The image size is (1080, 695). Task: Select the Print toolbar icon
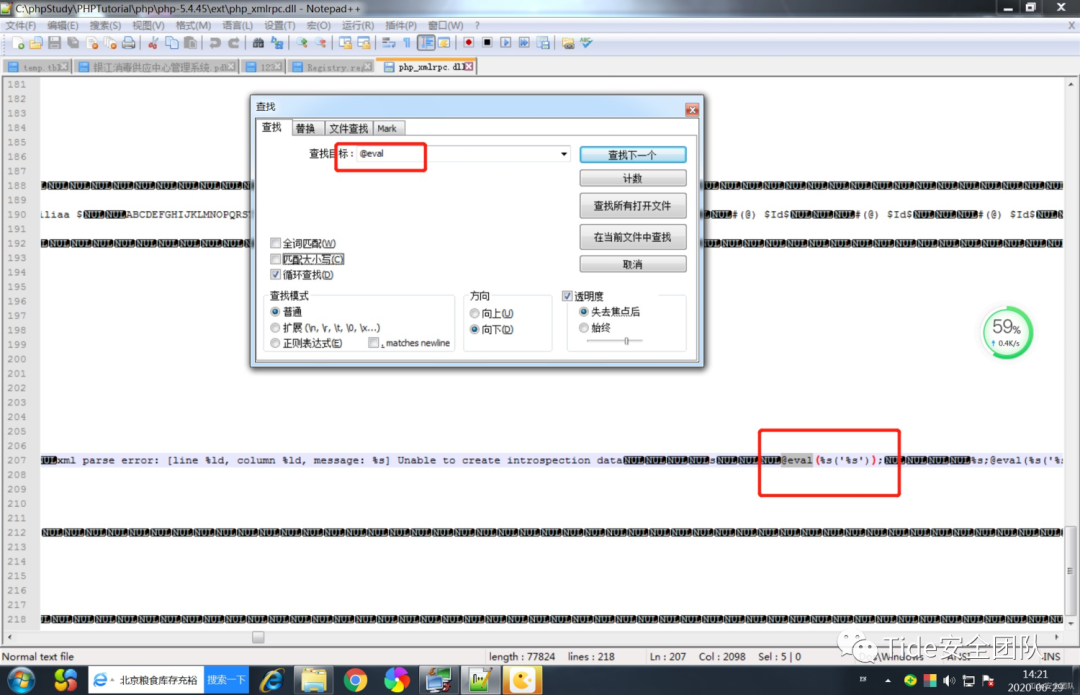128,43
